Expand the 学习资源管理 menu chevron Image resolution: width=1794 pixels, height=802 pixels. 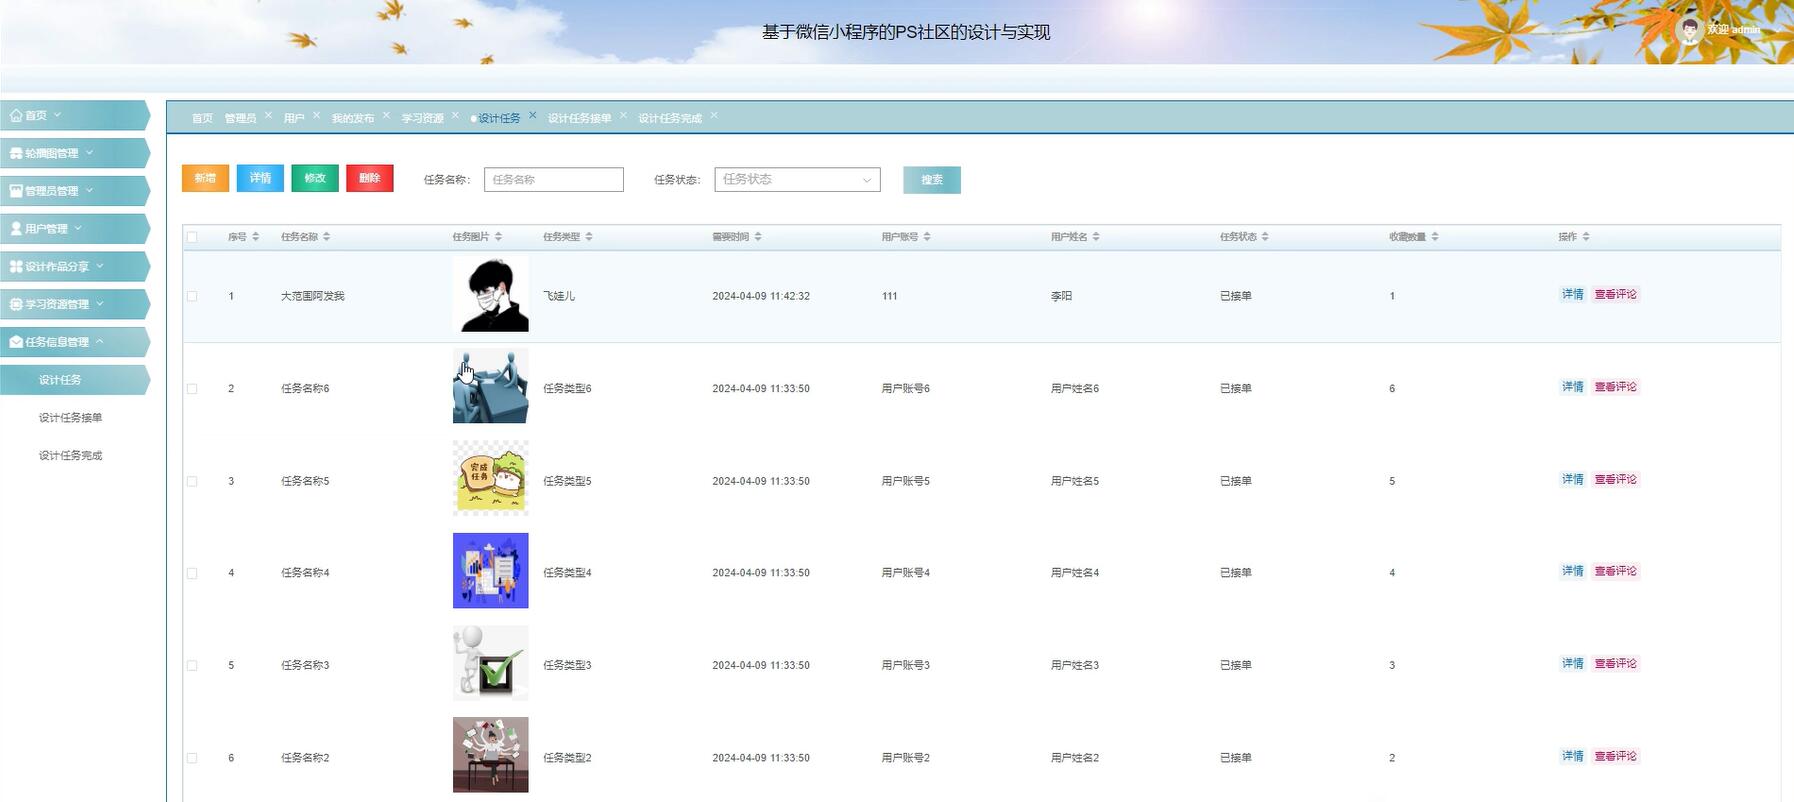coord(100,303)
